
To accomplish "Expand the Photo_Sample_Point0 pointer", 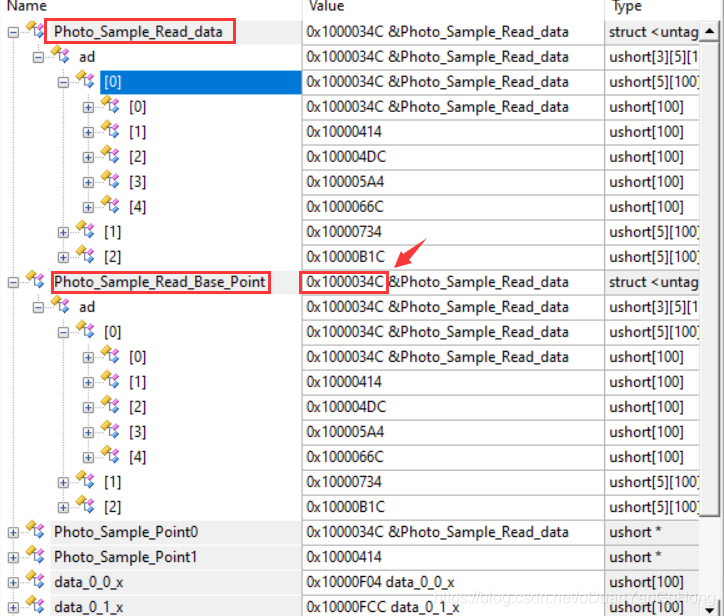I will 13,532.
